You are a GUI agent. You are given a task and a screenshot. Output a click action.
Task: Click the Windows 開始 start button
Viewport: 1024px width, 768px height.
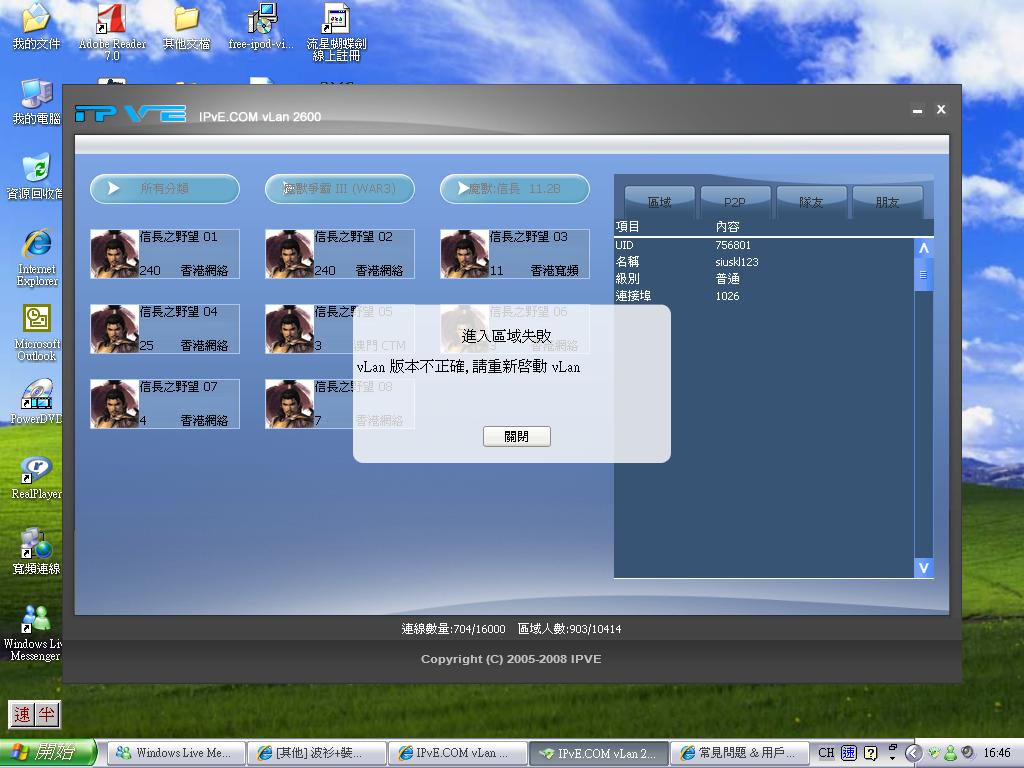click(48, 753)
